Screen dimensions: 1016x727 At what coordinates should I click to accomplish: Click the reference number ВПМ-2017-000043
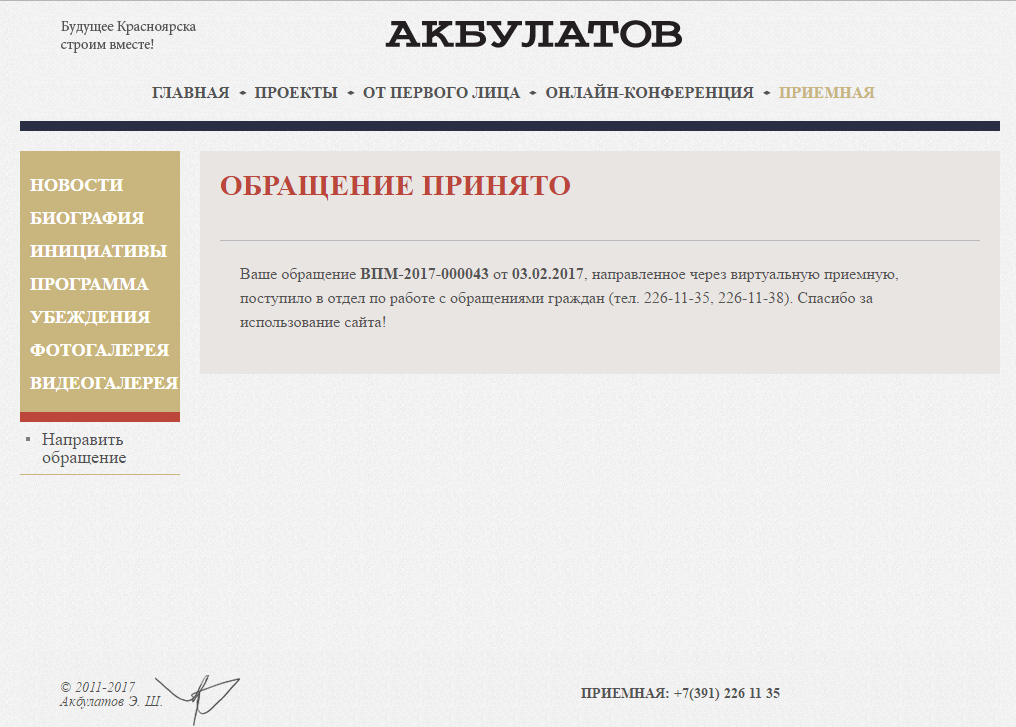pos(424,273)
